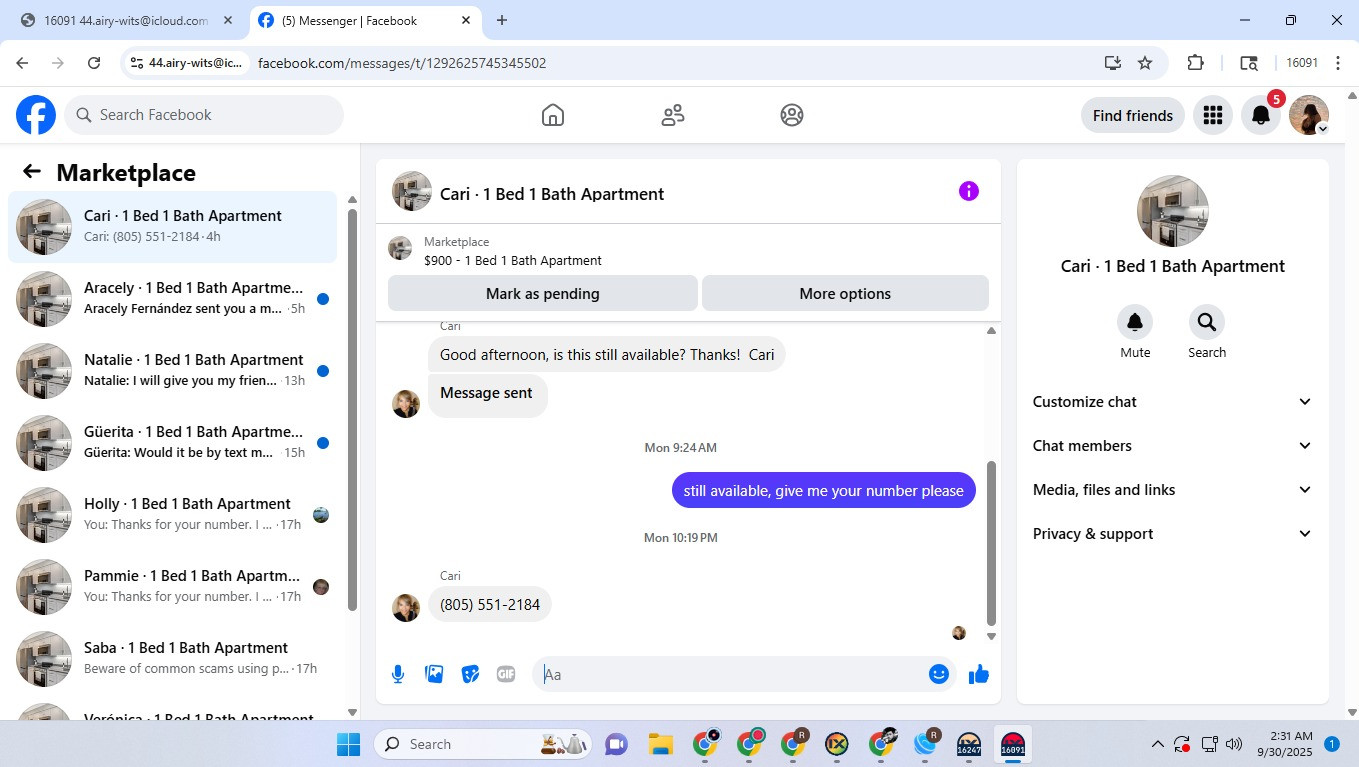Viewport: 1359px width, 767px height.
Task: Open the notifications bell
Action: pyautogui.click(x=1261, y=115)
